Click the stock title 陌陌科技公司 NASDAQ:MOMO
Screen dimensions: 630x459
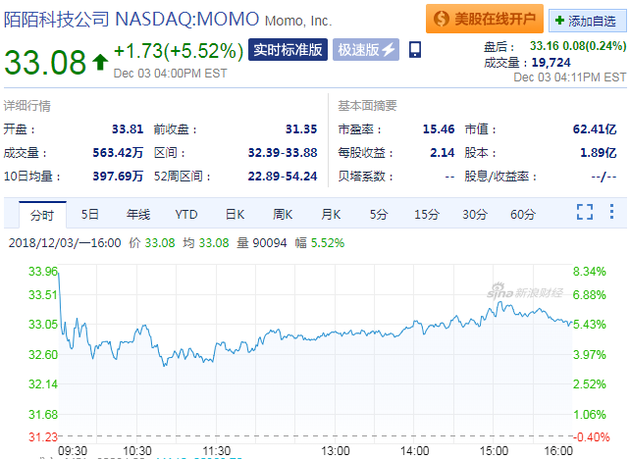[x=131, y=19]
